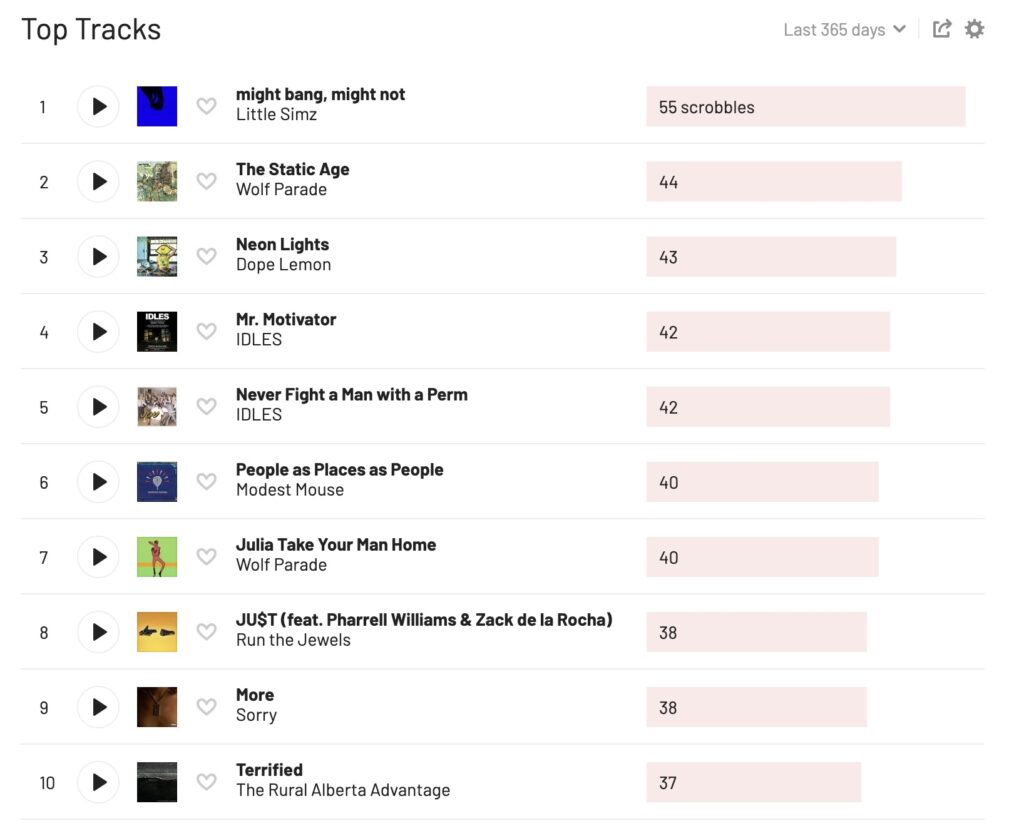Screen dimensions: 1024x836
Task: Open the Top Tracks settings gear
Action: coord(974,29)
